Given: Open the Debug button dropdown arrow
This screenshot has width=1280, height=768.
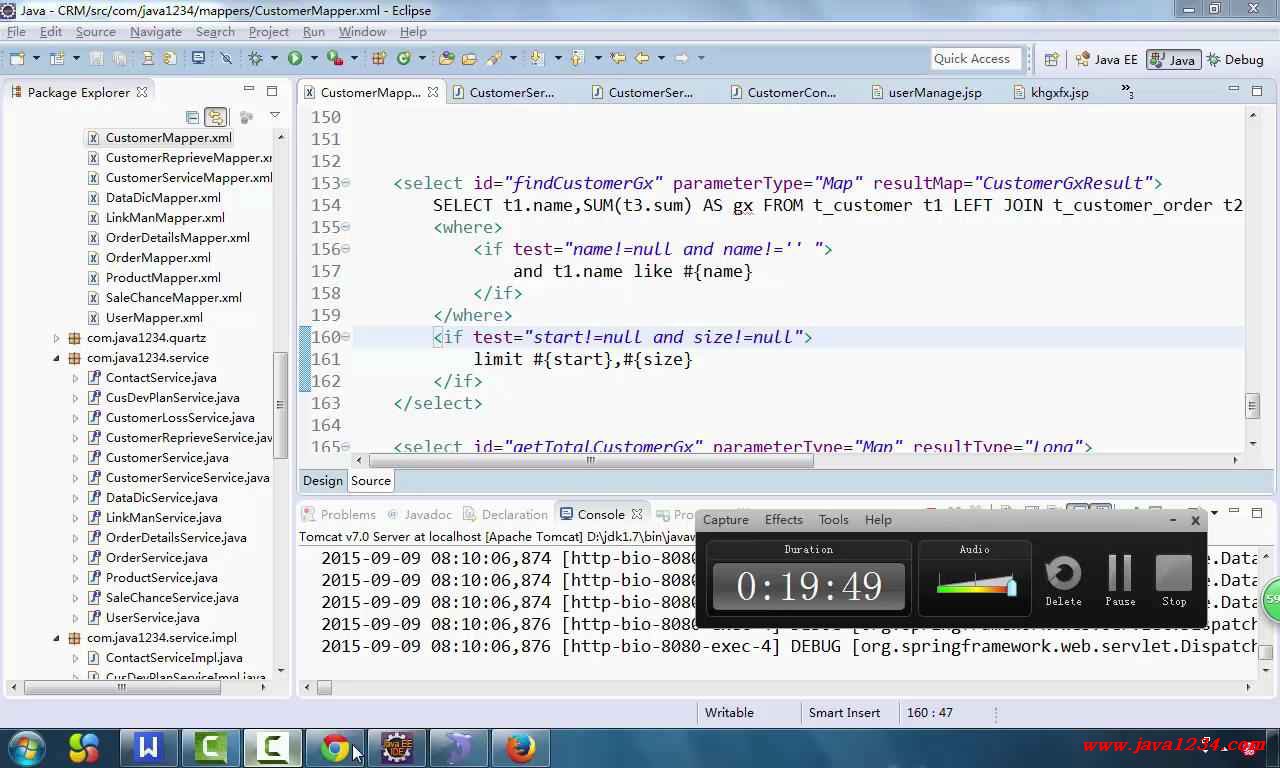Looking at the screenshot, I should 276,58.
